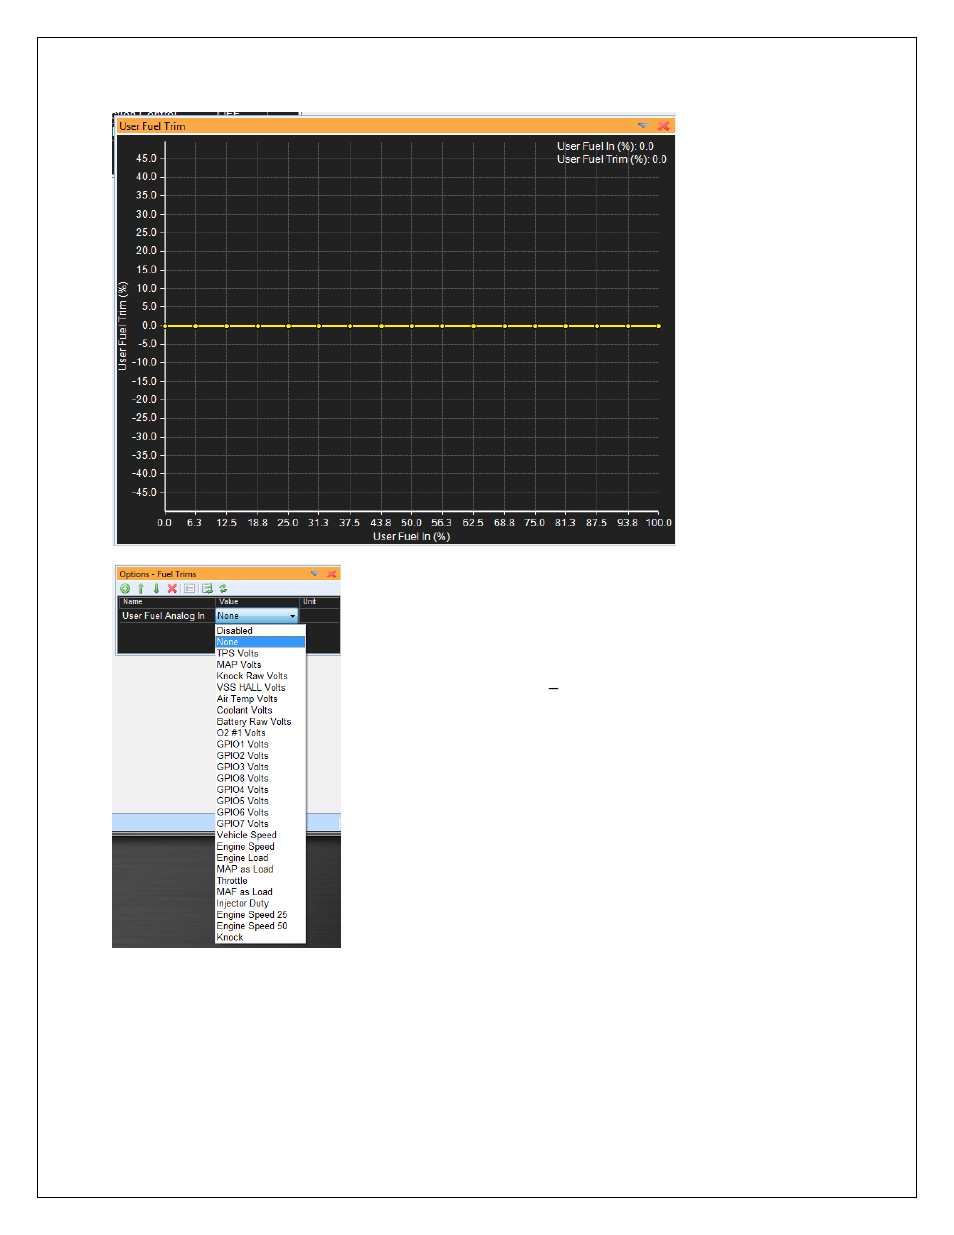Open the User Fuel Analog In combo box
This screenshot has width=954, height=1235.
pos(257,616)
